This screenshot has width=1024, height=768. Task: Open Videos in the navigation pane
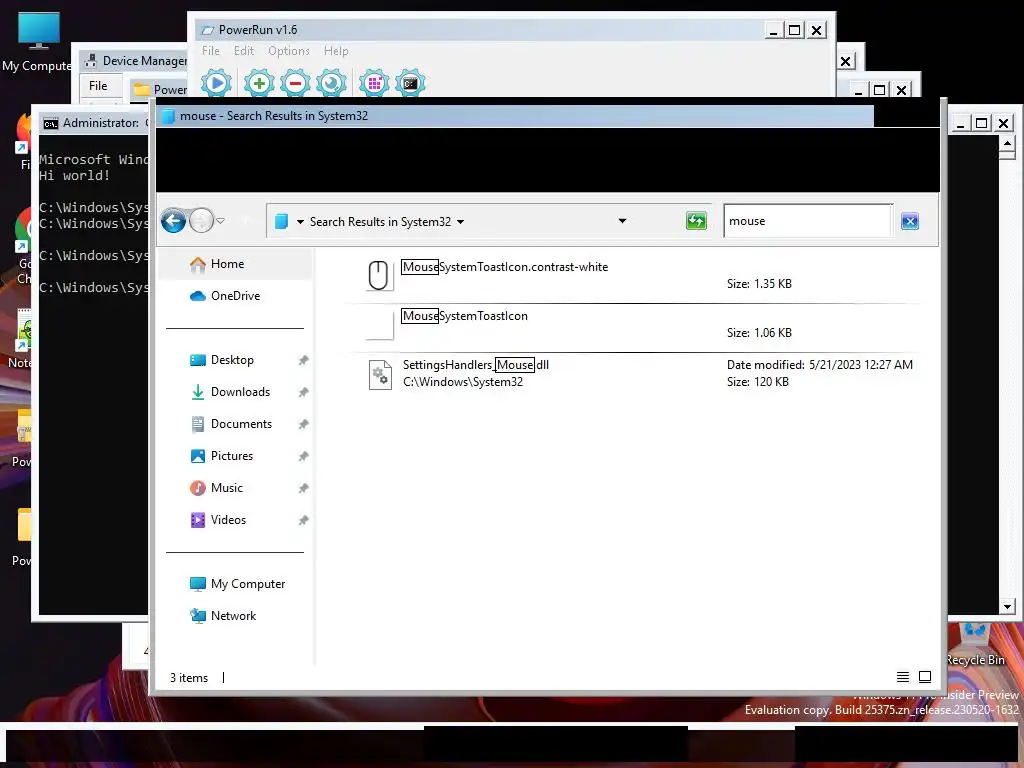pos(235,520)
